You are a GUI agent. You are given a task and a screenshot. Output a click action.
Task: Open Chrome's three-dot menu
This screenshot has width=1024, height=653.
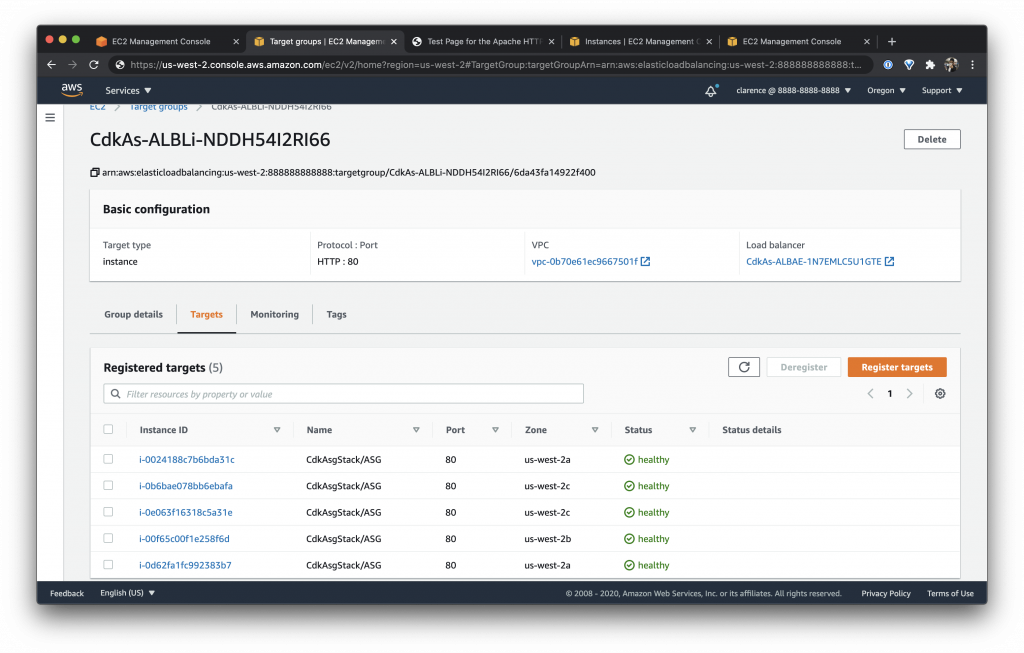[x=972, y=65]
